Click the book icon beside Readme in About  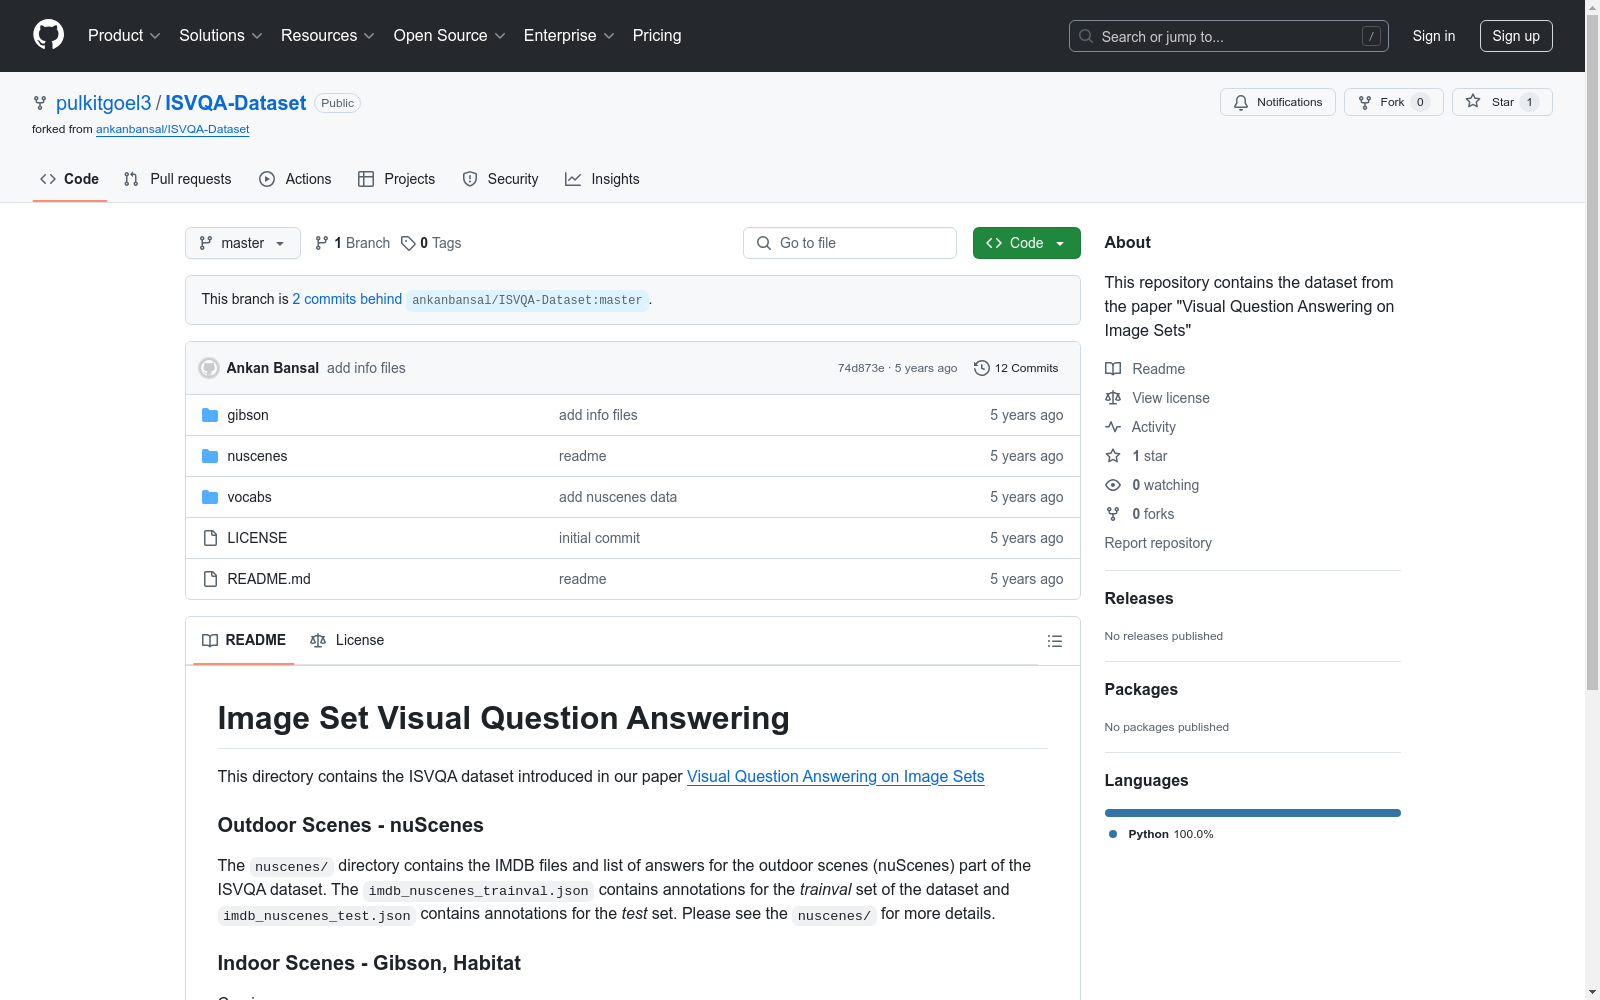1113,369
